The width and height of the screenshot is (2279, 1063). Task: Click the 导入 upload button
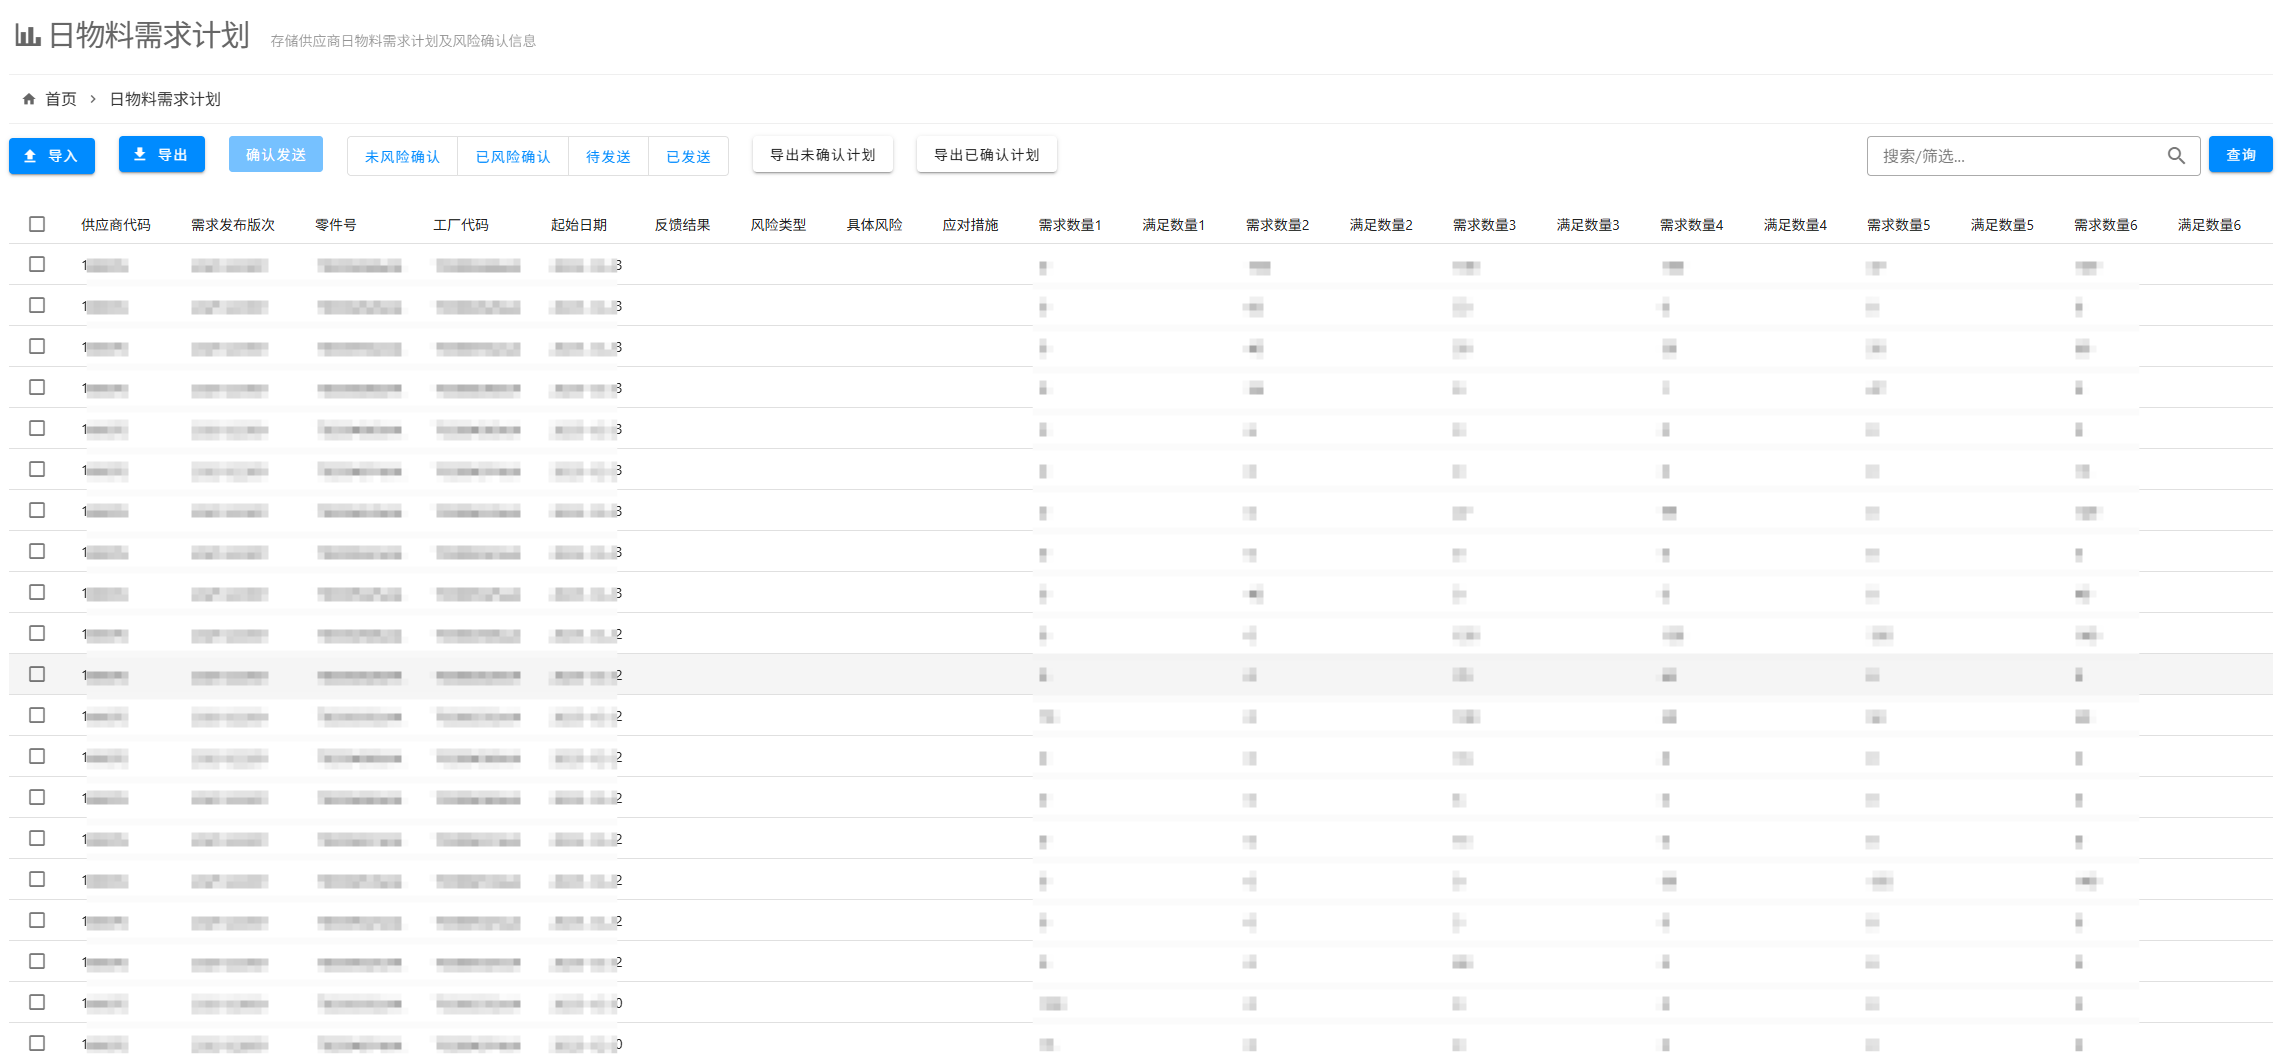52,156
